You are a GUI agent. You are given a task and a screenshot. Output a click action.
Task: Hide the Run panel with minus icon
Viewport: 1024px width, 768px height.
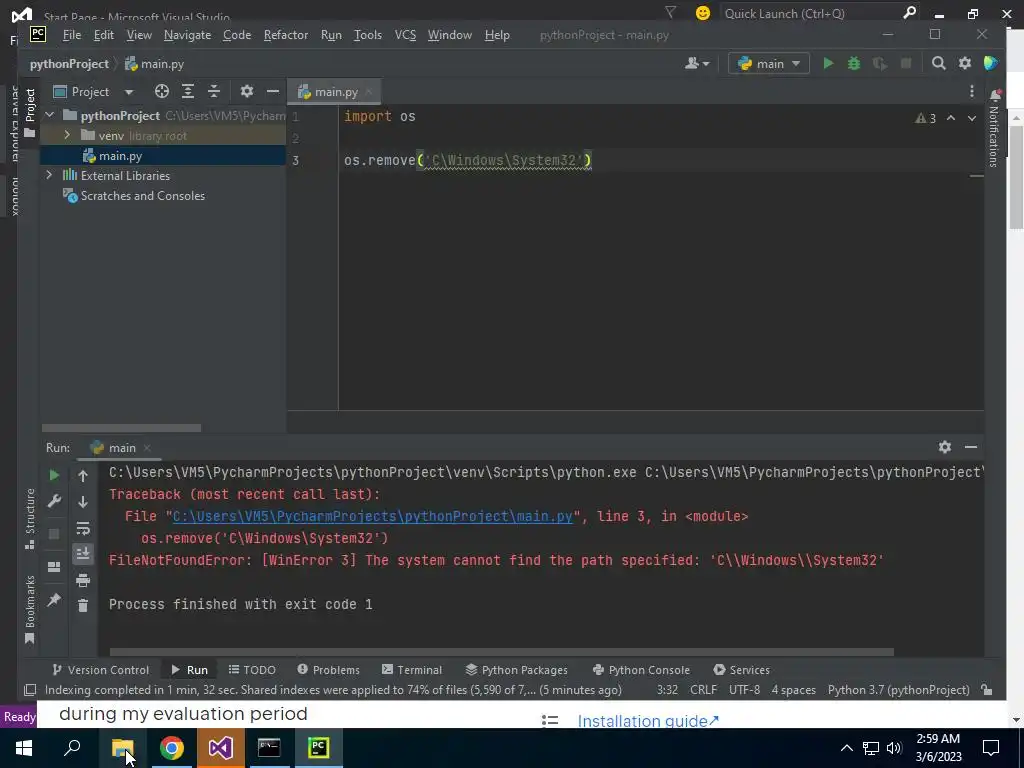click(x=971, y=447)
